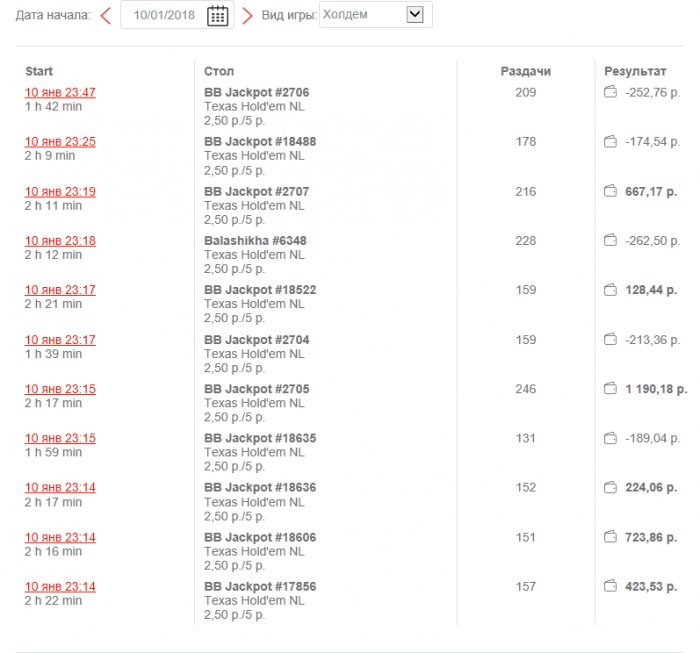The height and width of the screenshot is (653, 700).
Task: Click wallet icon beside 723,86 result
Action: pyautogui.click(x=610, y=537)
